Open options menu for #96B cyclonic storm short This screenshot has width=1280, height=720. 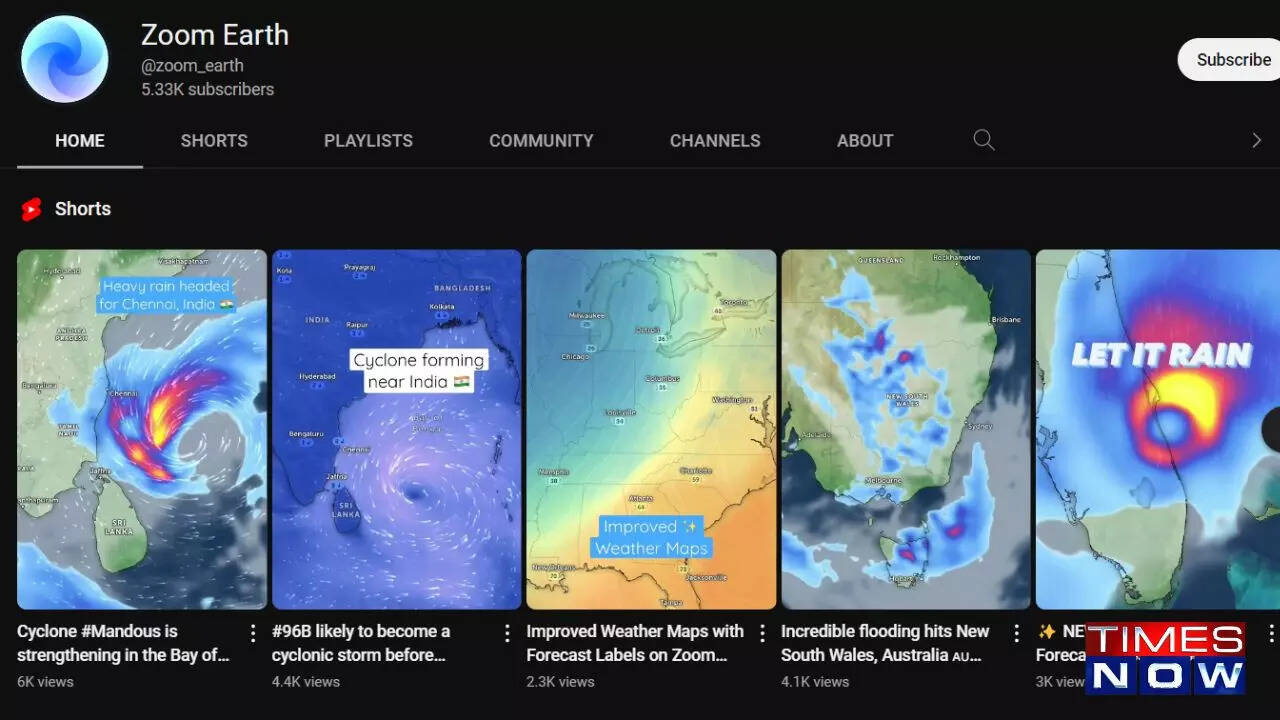(507, 633)
